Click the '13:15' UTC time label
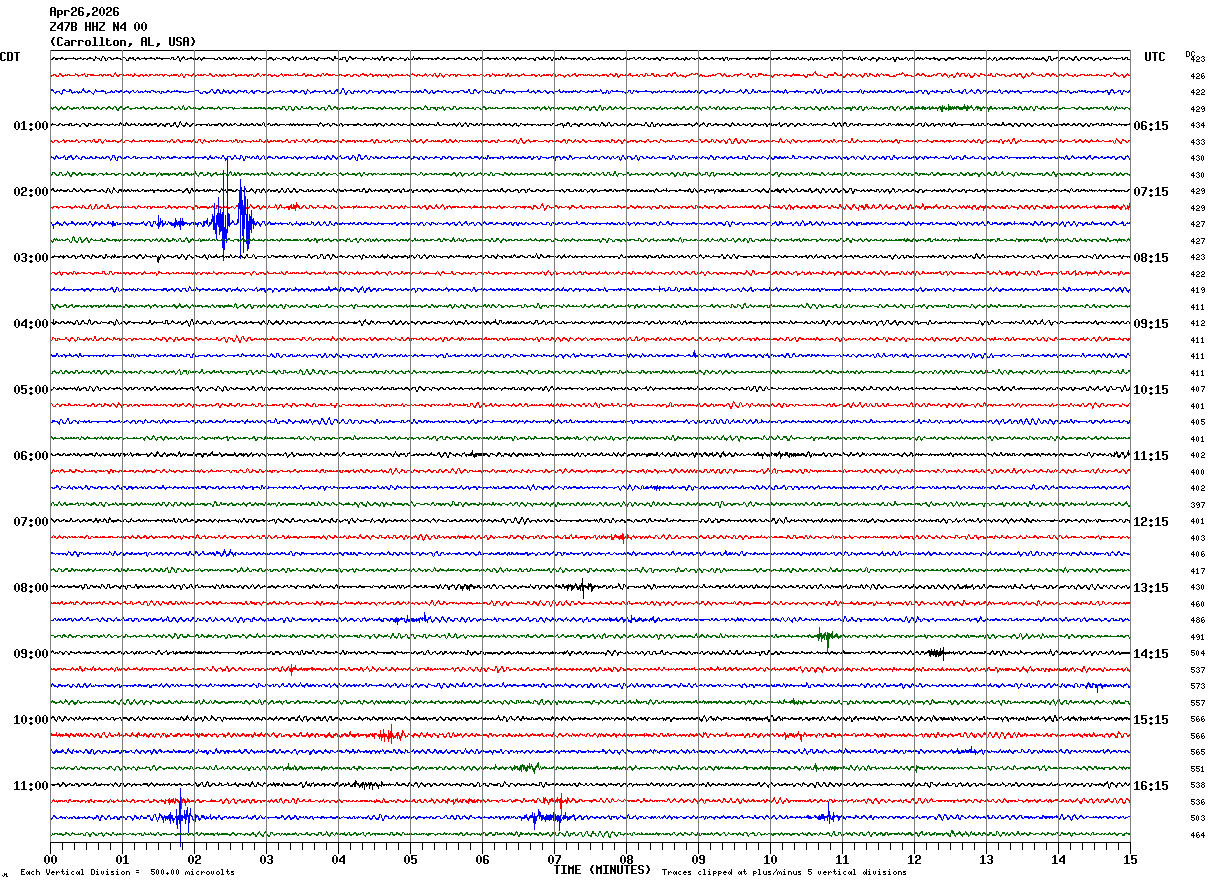This screenshot has height=886, width=1210. 1151,588
